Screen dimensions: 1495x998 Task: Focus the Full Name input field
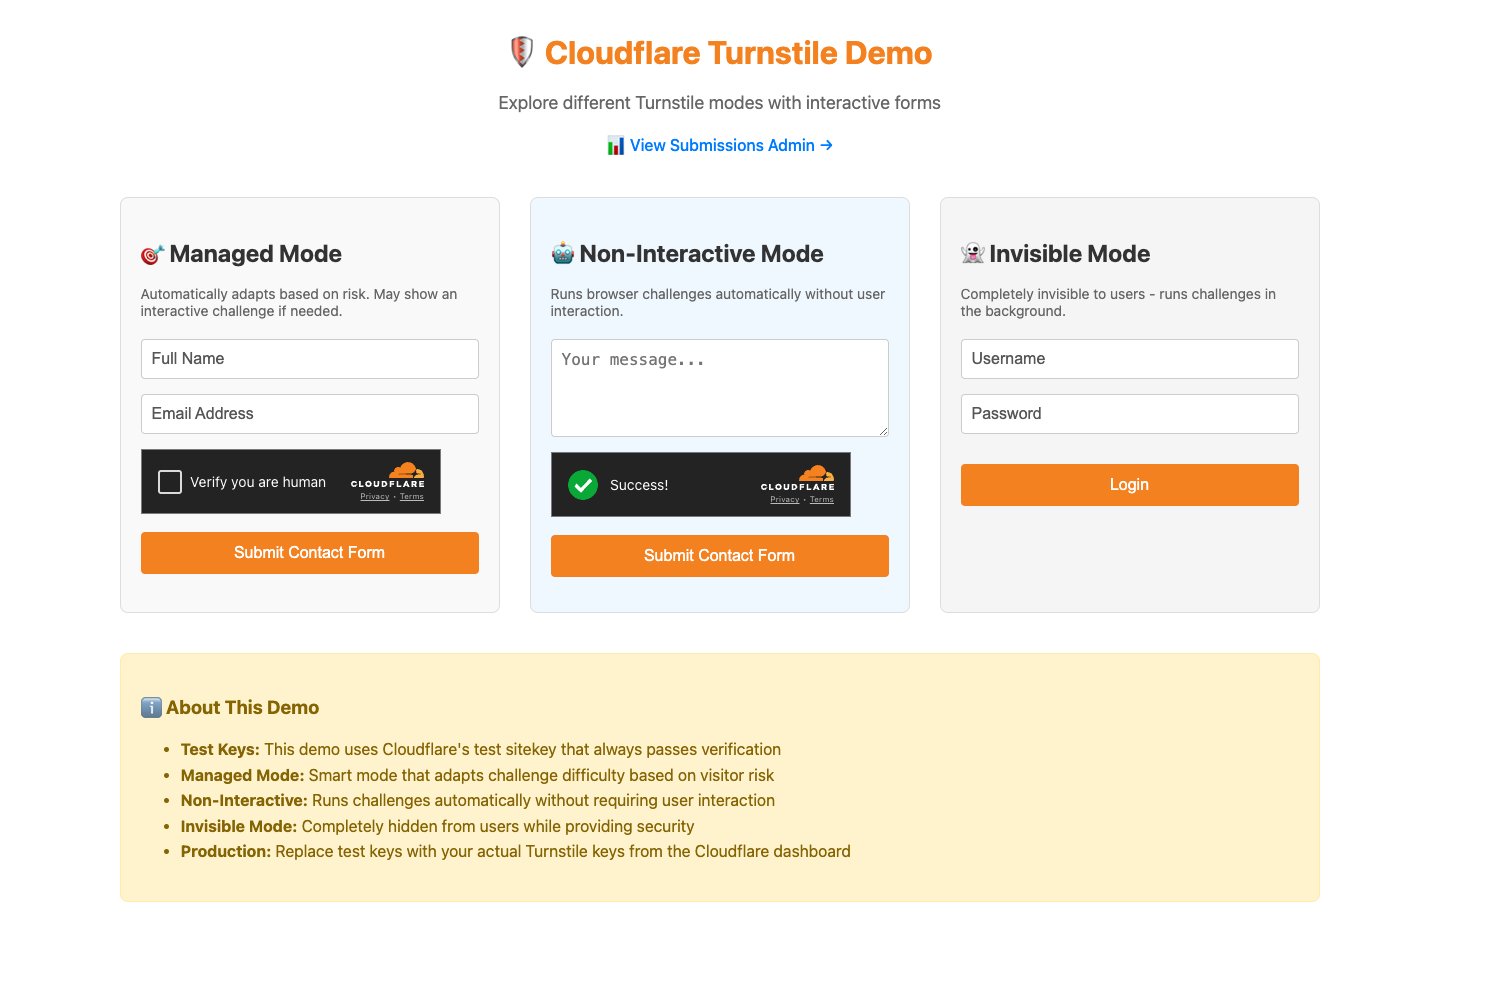click(x=310, y=359)
